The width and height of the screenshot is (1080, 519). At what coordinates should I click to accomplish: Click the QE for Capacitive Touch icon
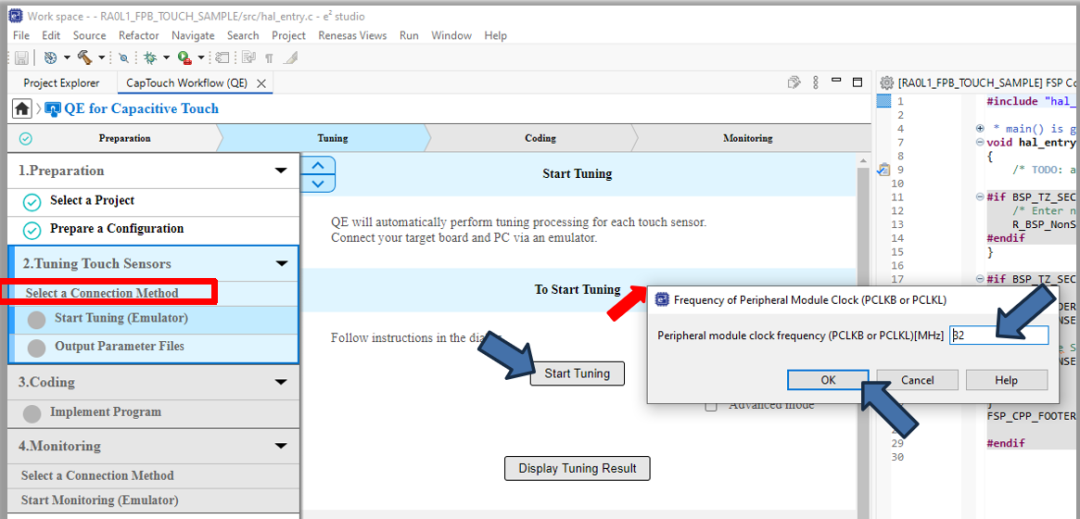tap(53, 109)
